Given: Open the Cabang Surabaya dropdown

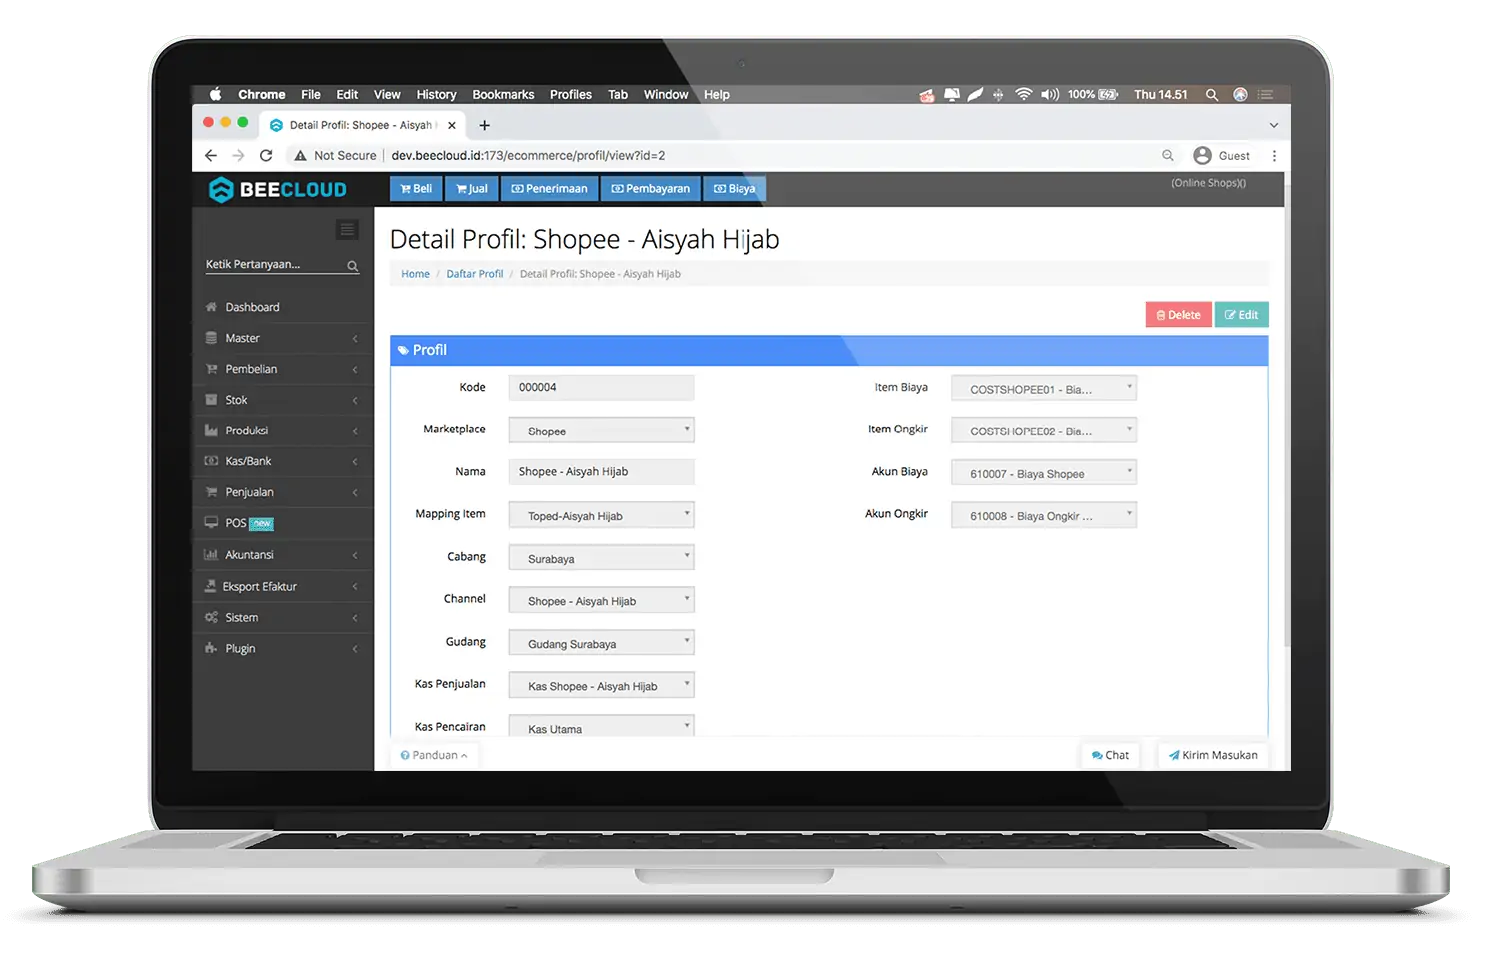Looking at the screenshot, I should pos(601,557).
